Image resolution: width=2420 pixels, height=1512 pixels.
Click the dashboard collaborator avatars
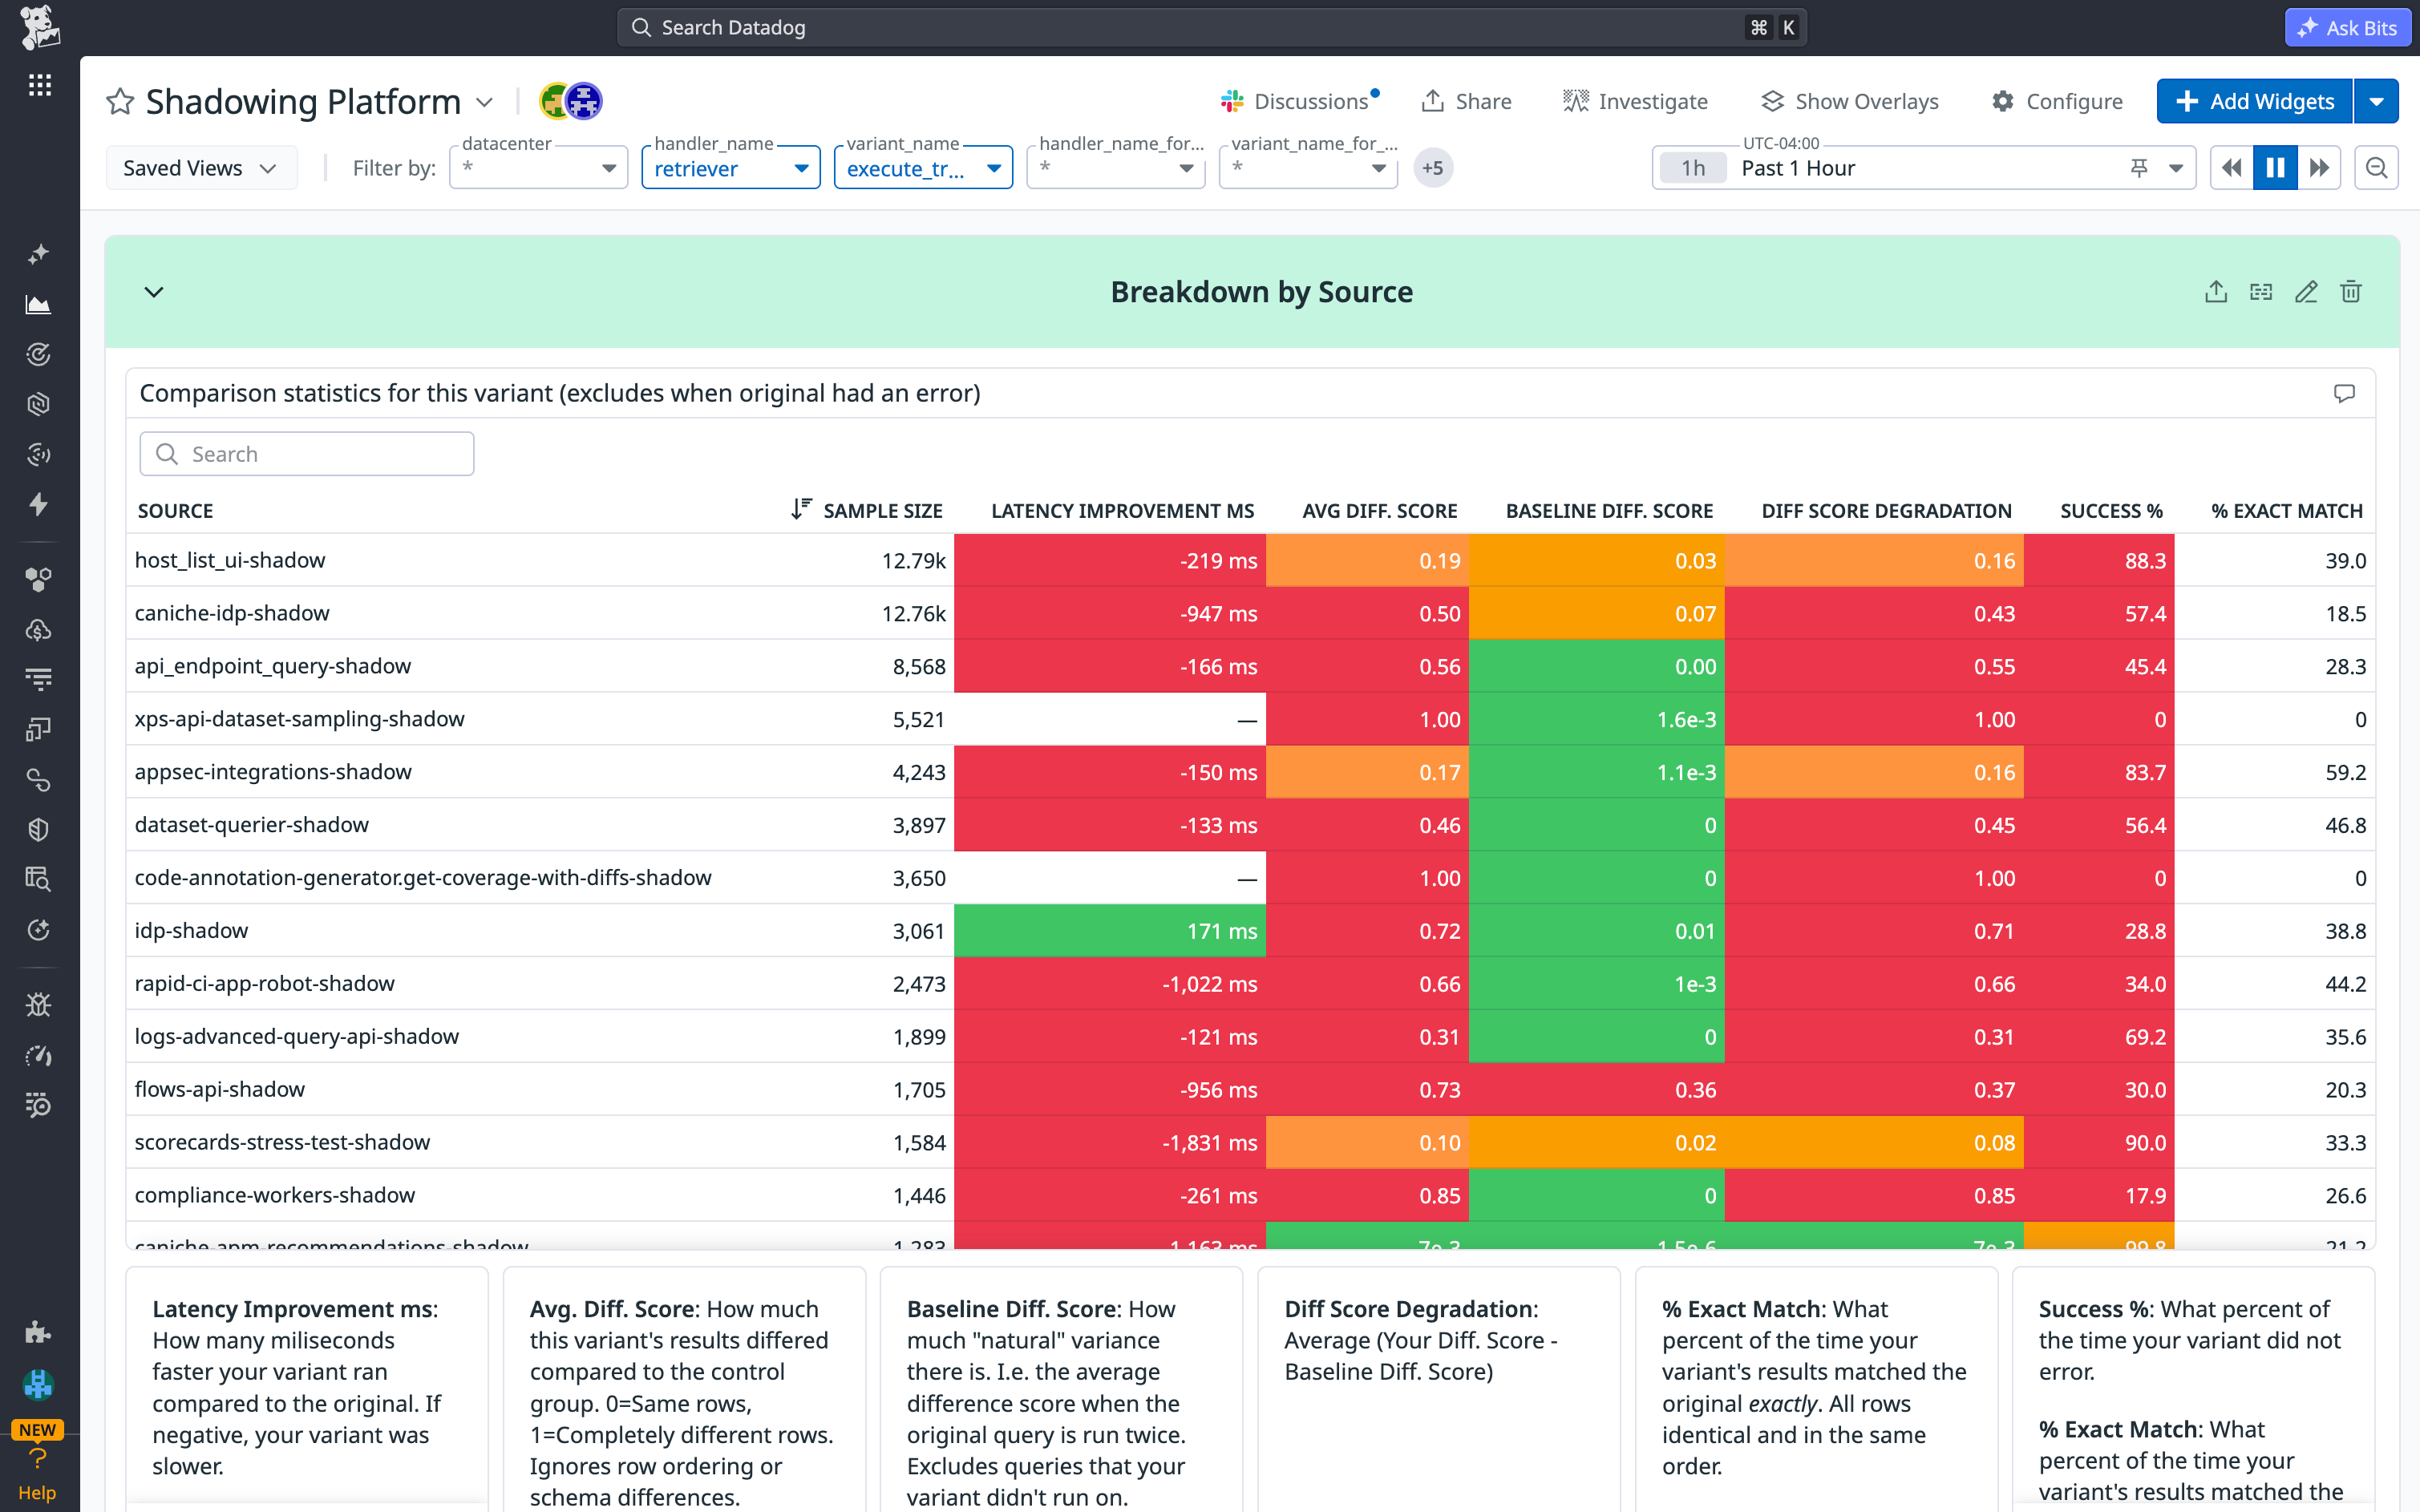click(571, 101)
